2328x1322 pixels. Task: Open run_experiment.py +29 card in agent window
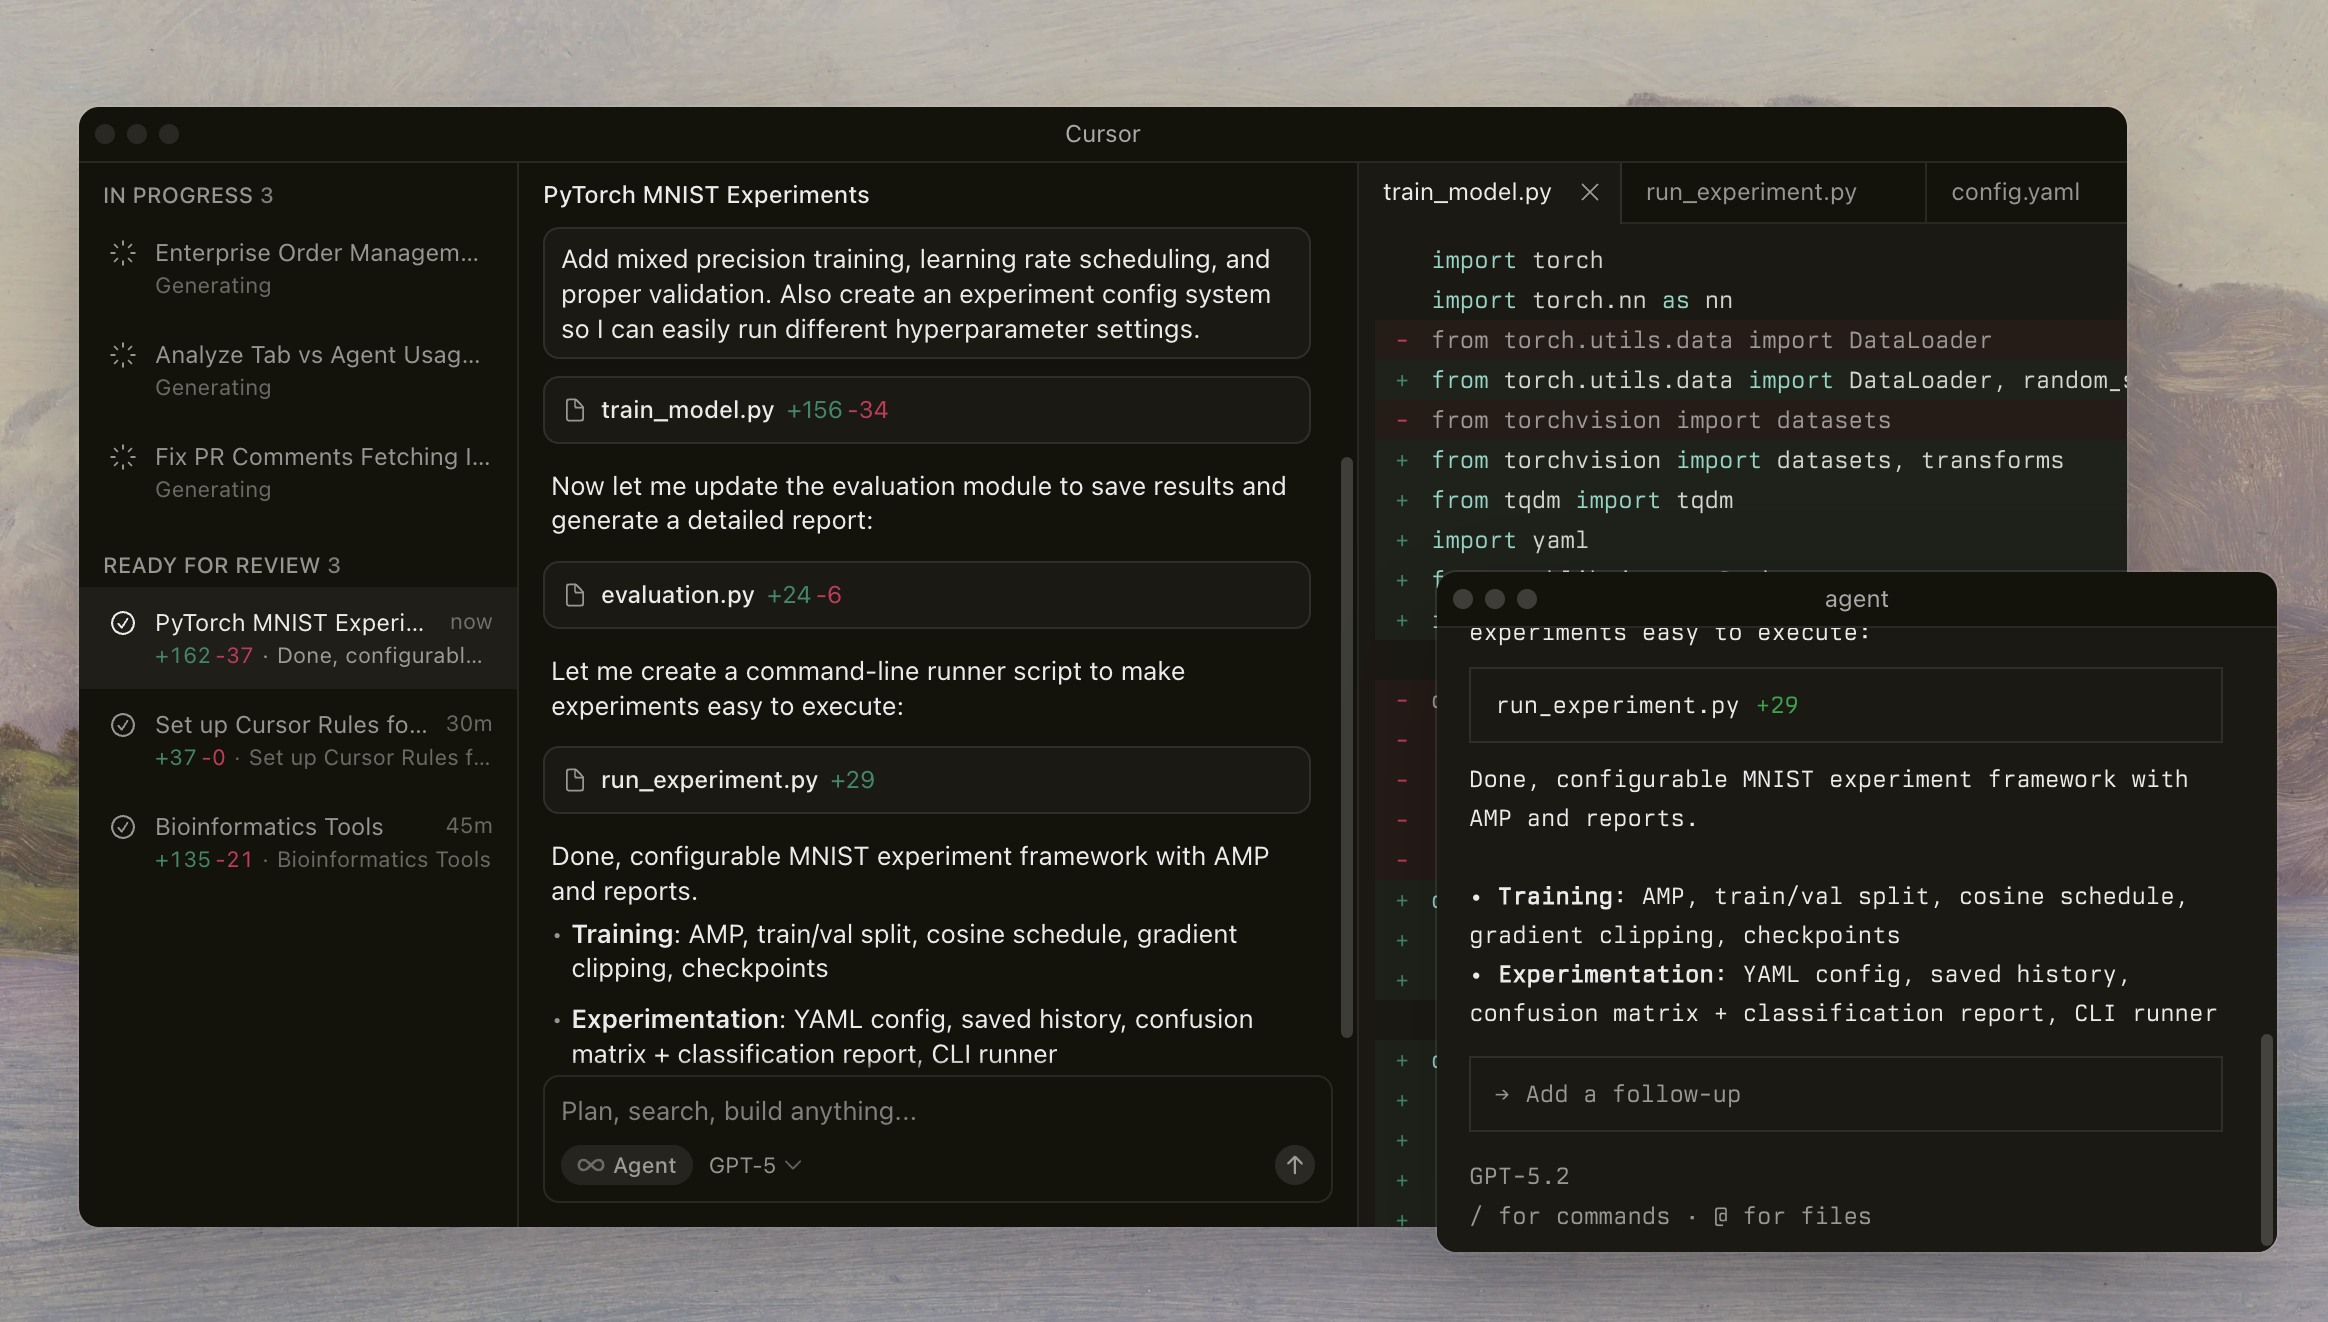coord(1844,705)
